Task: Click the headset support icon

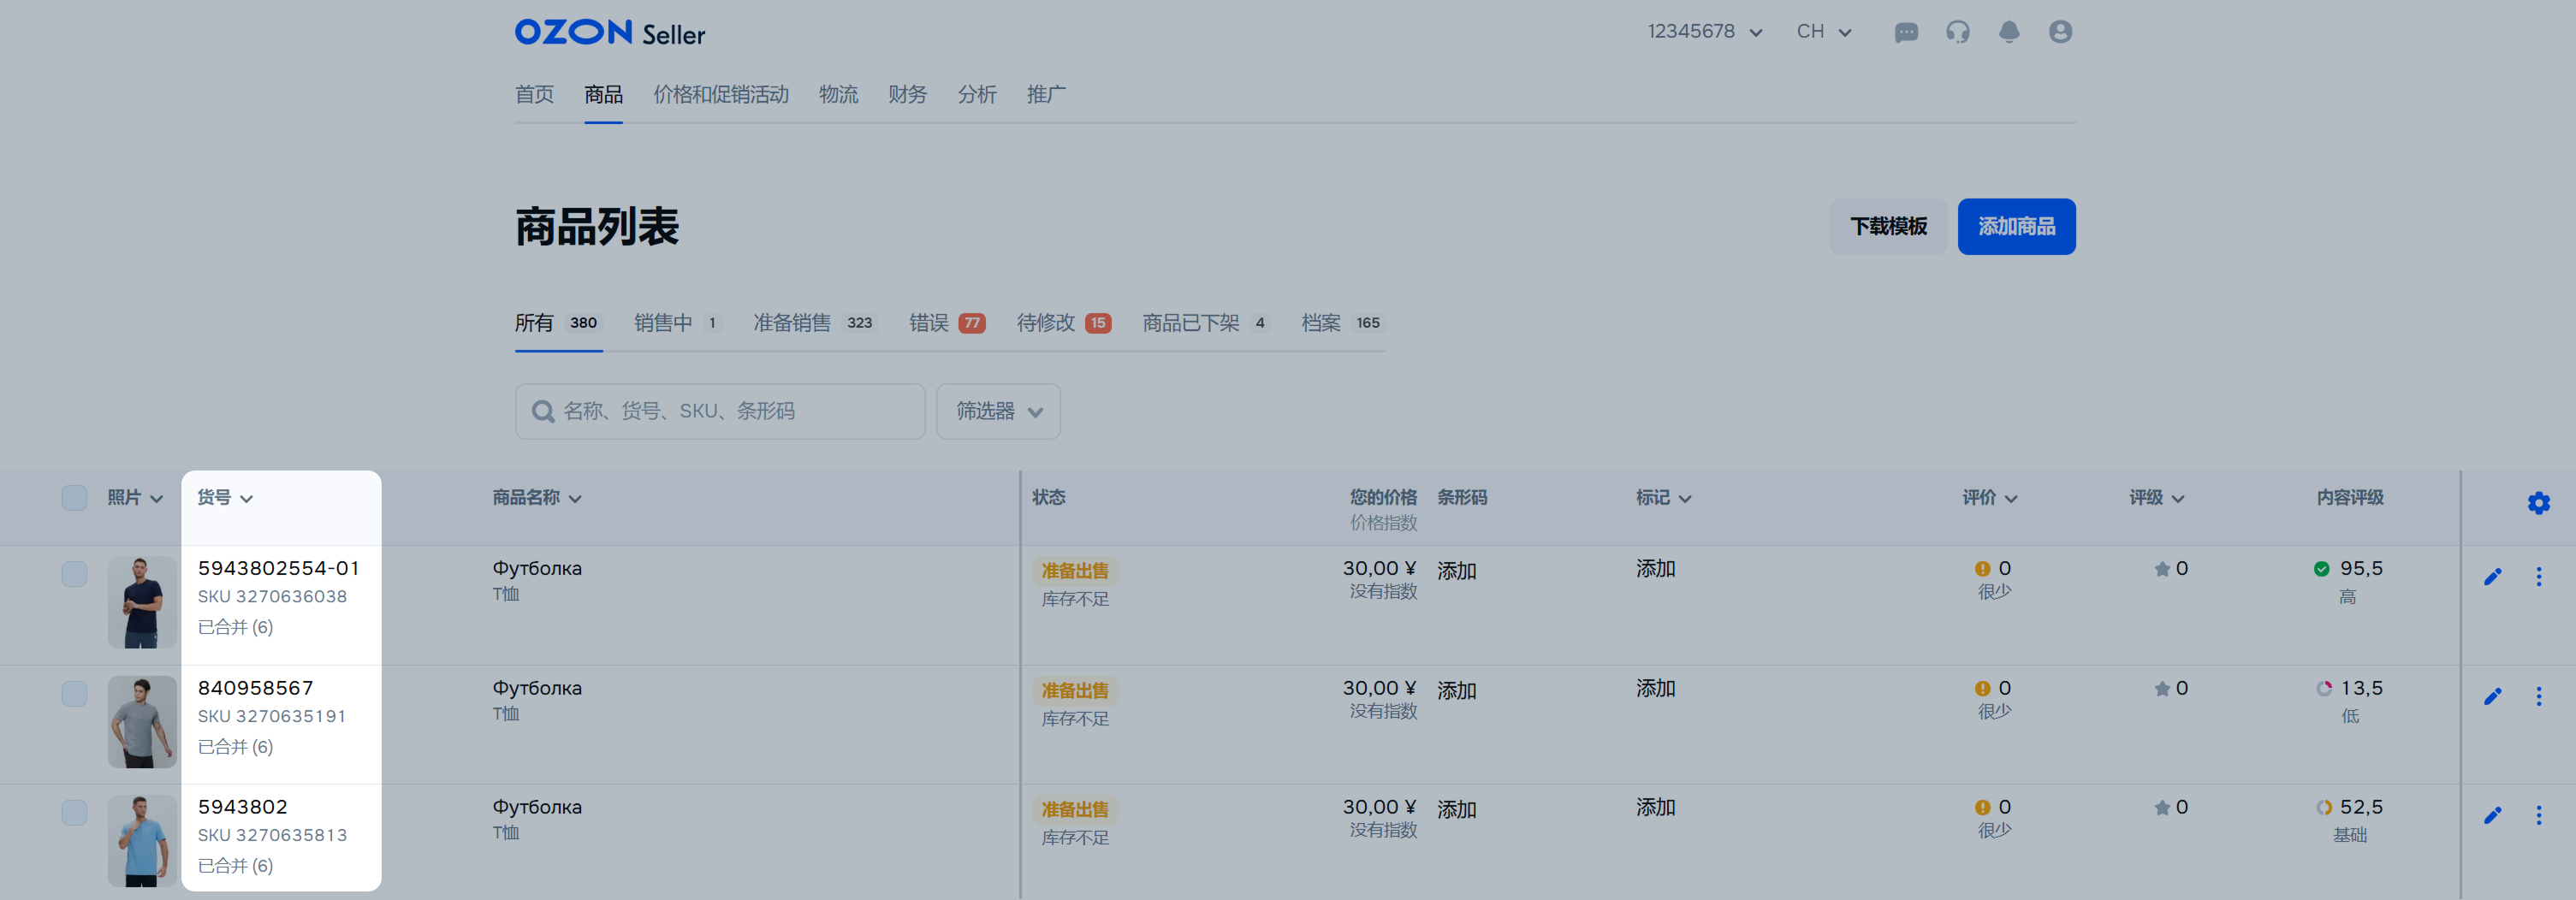Action: click(x=1957, y=32)
